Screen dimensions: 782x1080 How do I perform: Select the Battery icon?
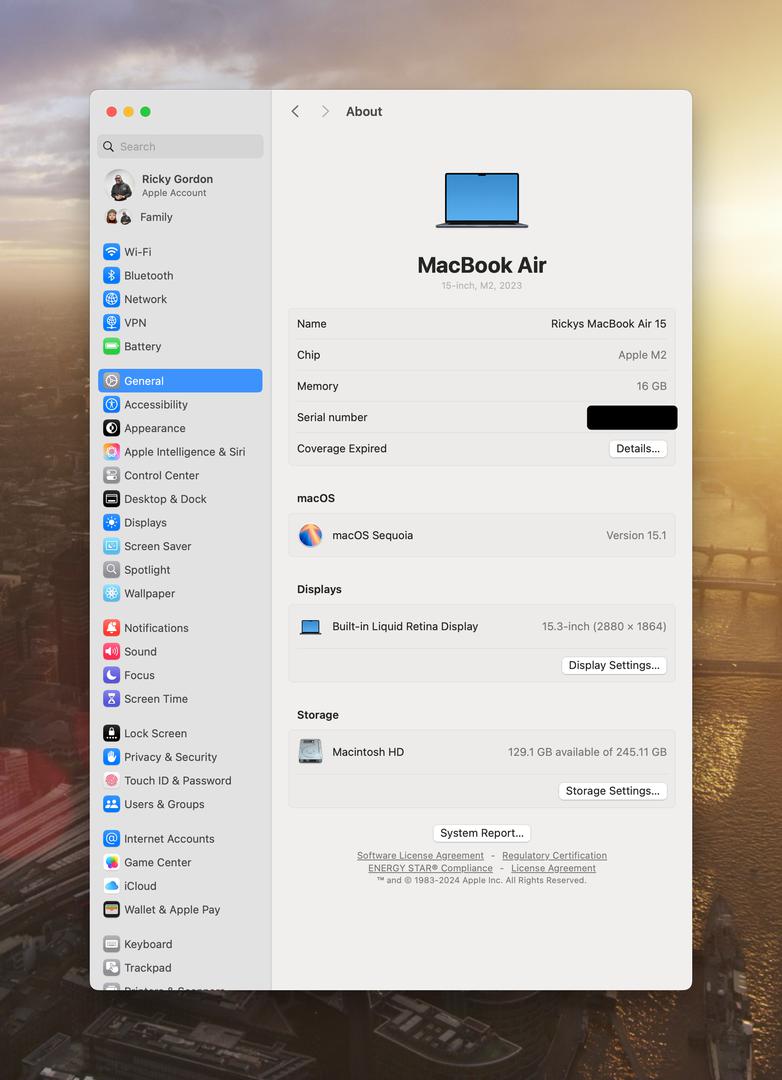pyautogui.click(x=112, y=346)
